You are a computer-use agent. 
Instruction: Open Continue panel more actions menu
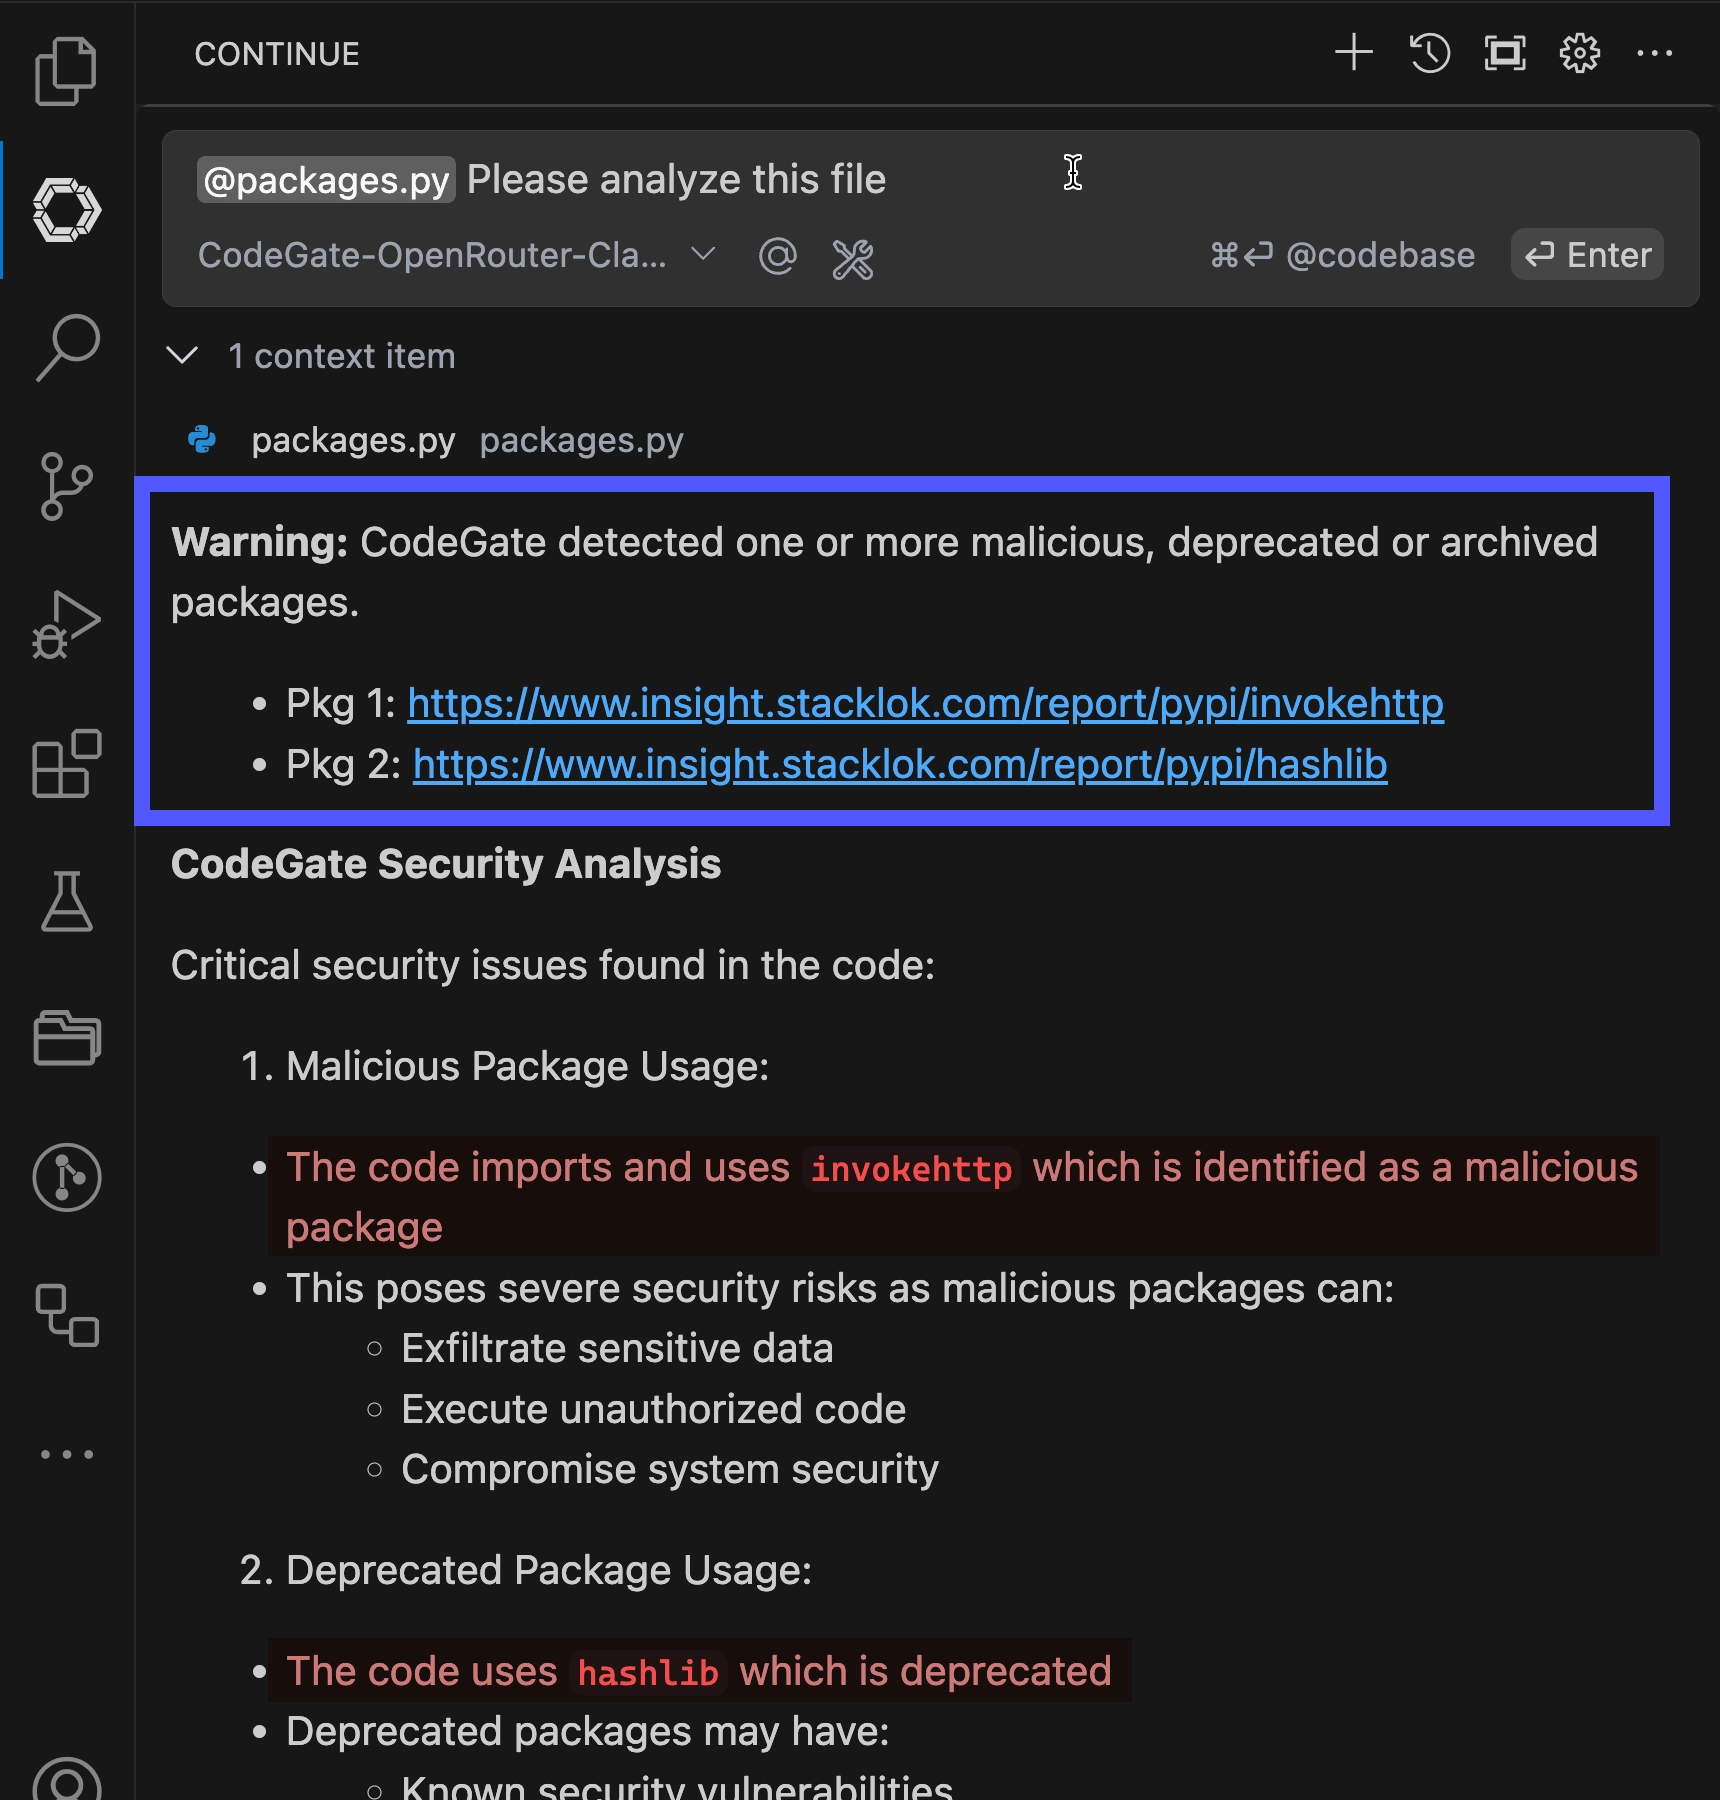(x=1655, y=52)
